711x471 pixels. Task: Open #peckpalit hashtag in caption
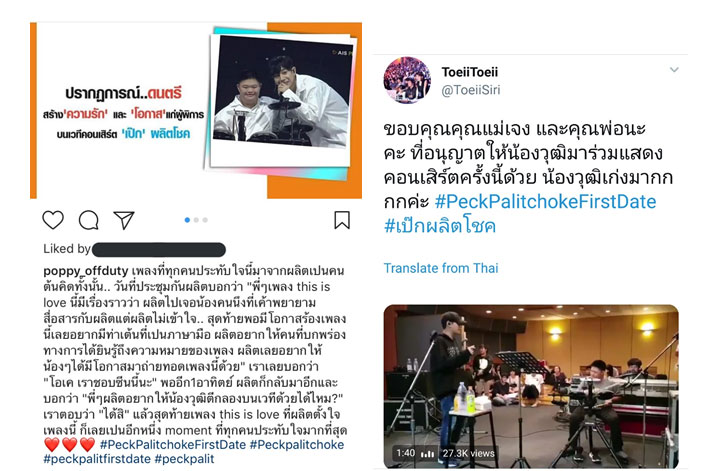[184, 459]
